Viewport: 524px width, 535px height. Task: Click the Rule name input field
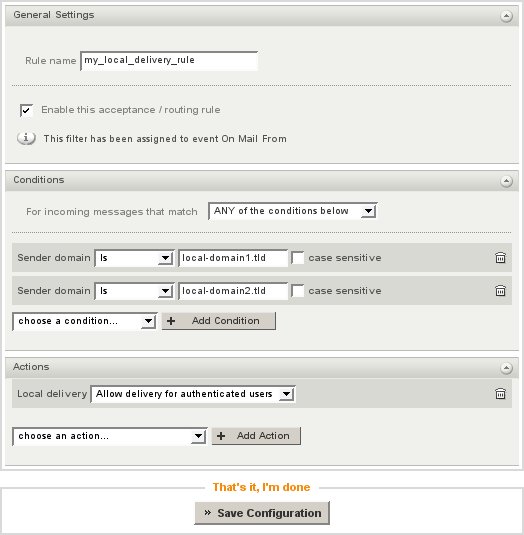click(x=169, y=61)
